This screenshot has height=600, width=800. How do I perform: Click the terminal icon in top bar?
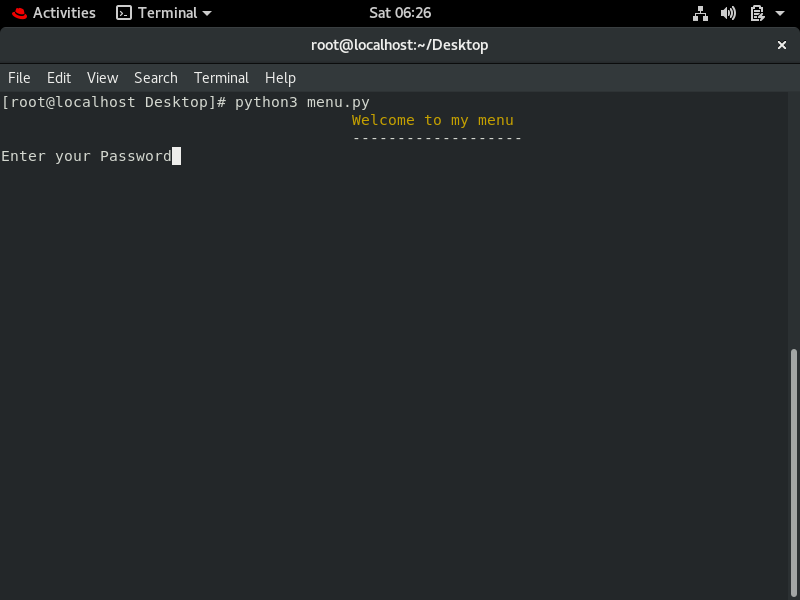click(x=124, y=13)
